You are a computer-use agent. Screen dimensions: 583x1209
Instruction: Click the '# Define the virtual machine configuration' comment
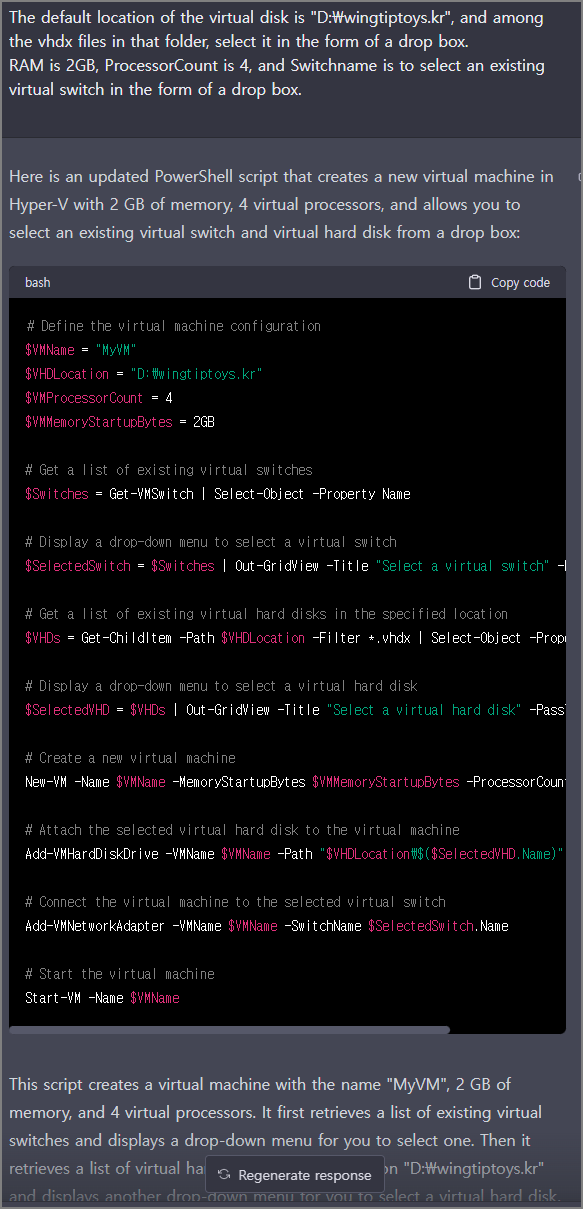point(174,326)
